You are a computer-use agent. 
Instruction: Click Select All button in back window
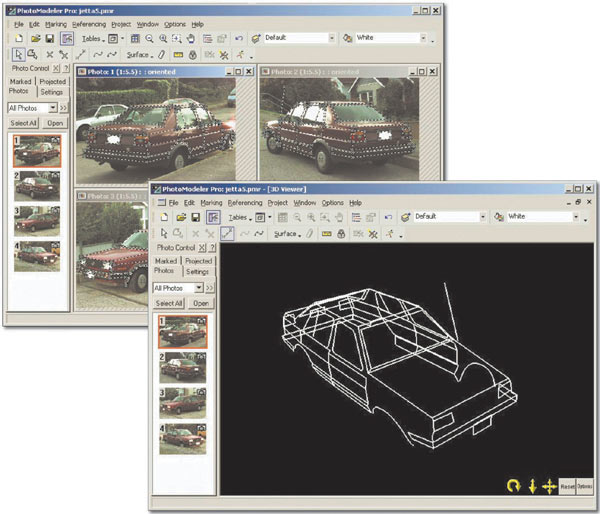(24, 123)
